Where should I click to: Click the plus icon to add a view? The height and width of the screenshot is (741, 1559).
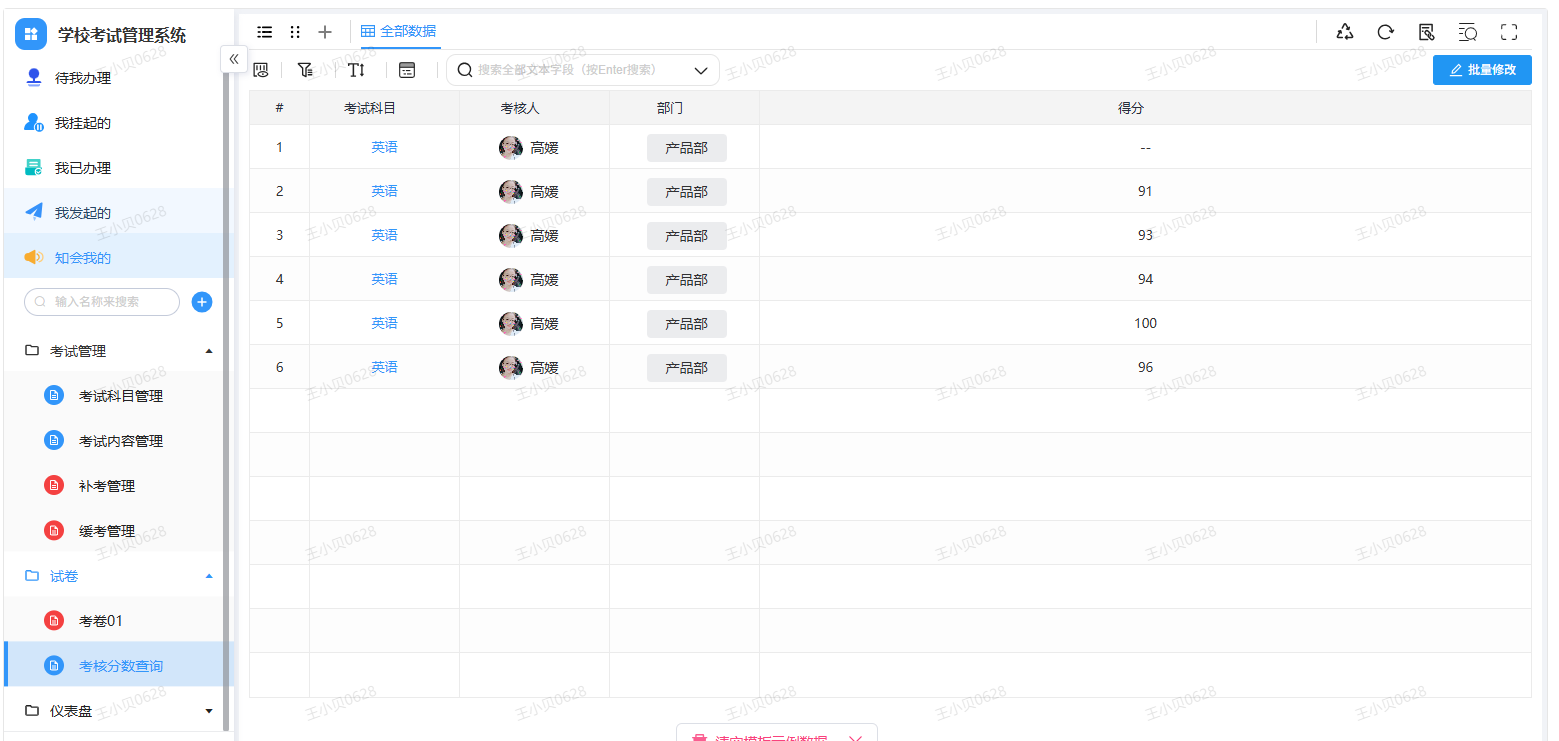coord(325,32)
